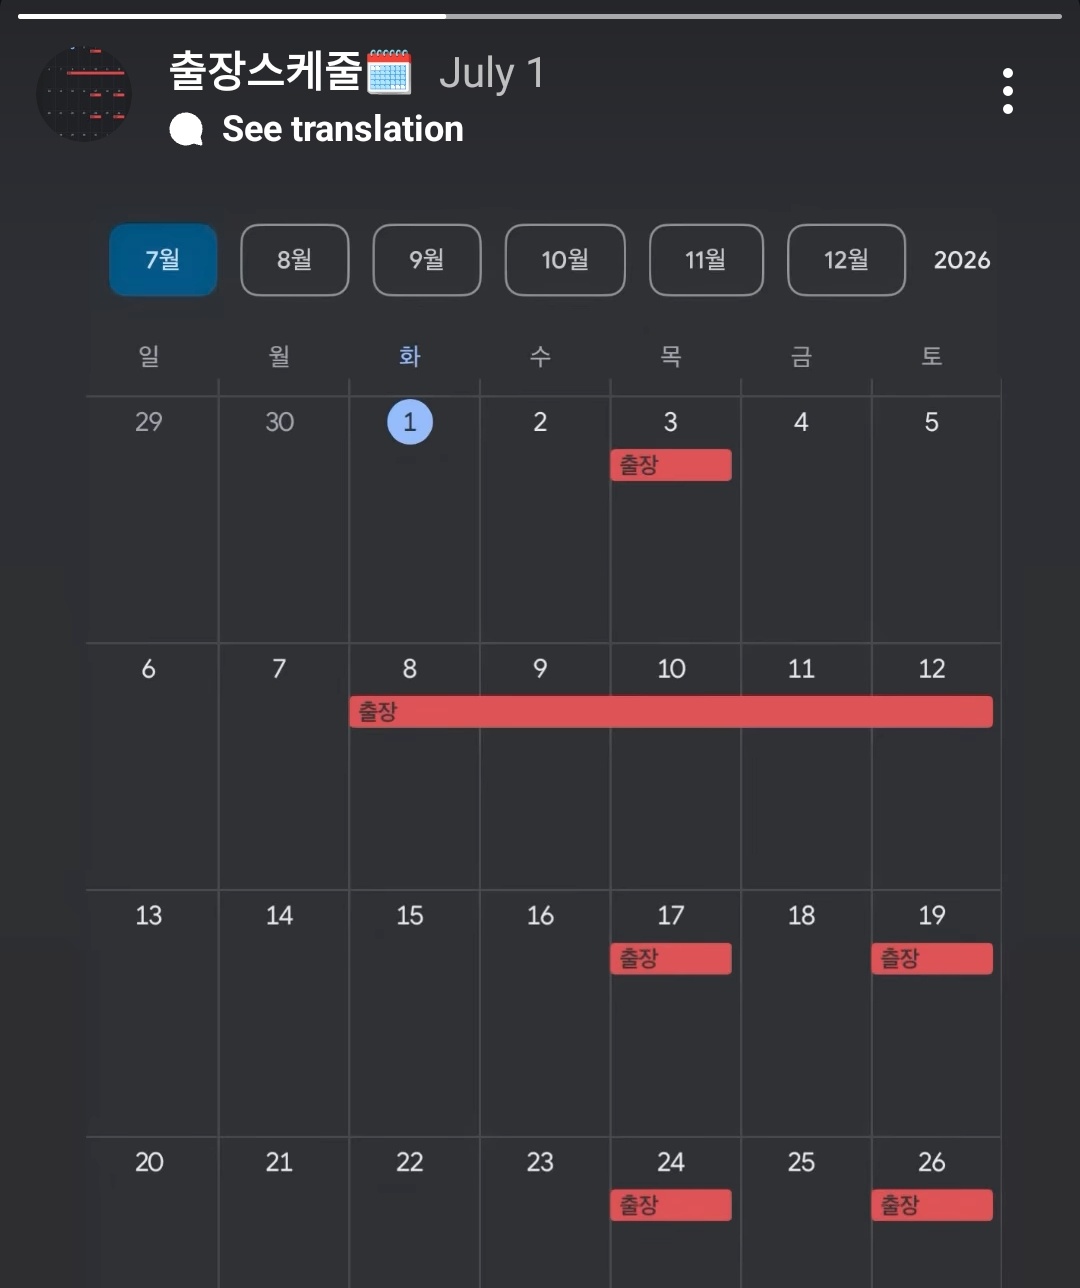Open the 출장 event on July 17
Image resolution: width=1080 pixels, height=1288 pixels.
point(671,958)
